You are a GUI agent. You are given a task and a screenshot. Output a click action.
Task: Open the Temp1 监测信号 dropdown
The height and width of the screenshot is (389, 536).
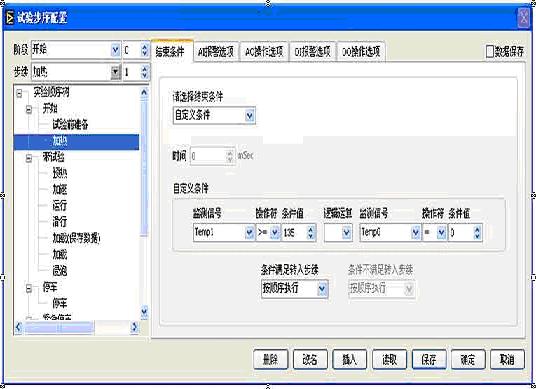(x=250, y=233)
